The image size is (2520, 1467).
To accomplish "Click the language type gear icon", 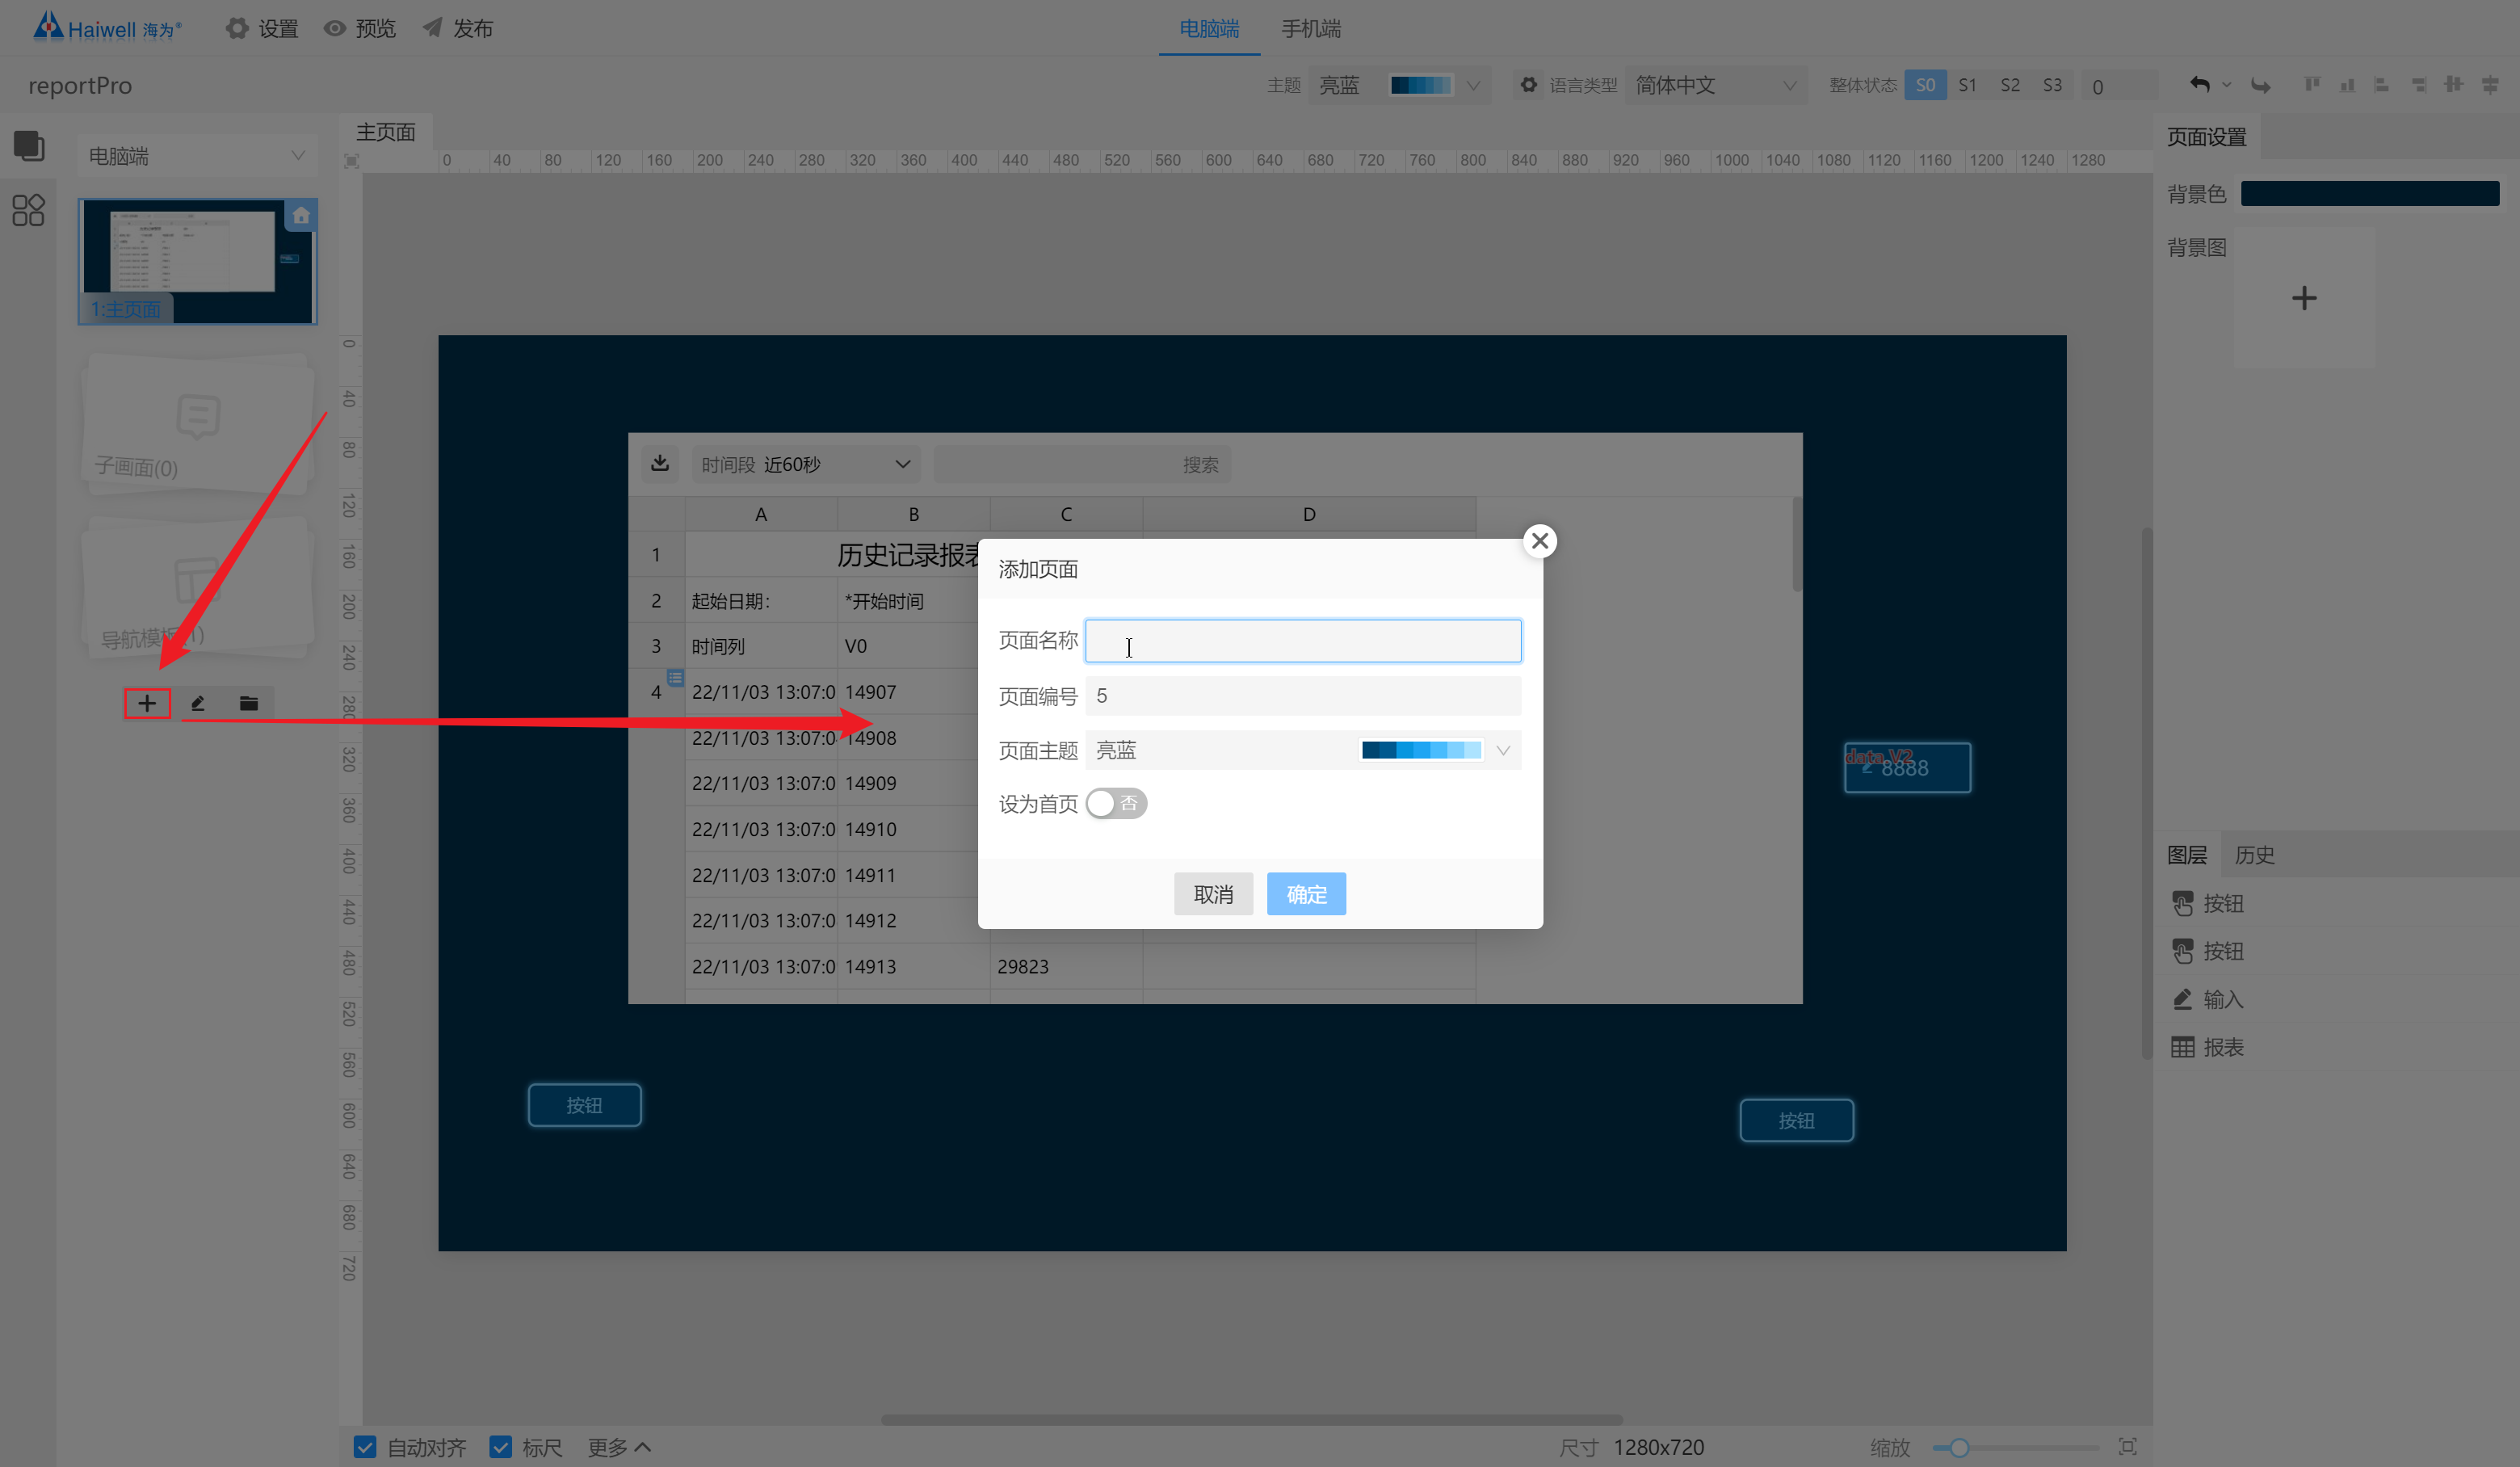I will click(1529, 85).
